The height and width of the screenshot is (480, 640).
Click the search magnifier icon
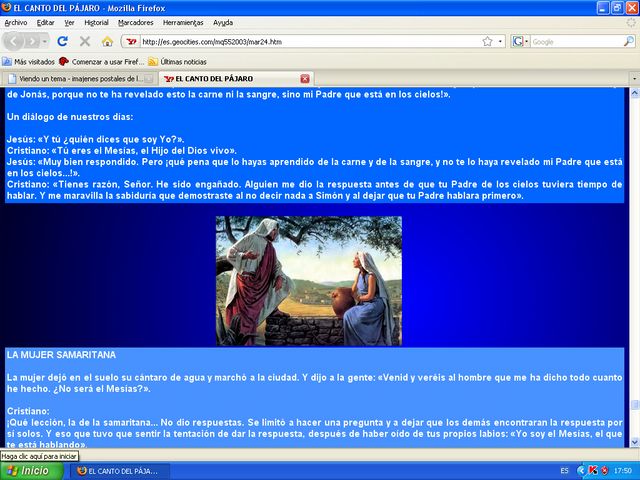point(626,42)
